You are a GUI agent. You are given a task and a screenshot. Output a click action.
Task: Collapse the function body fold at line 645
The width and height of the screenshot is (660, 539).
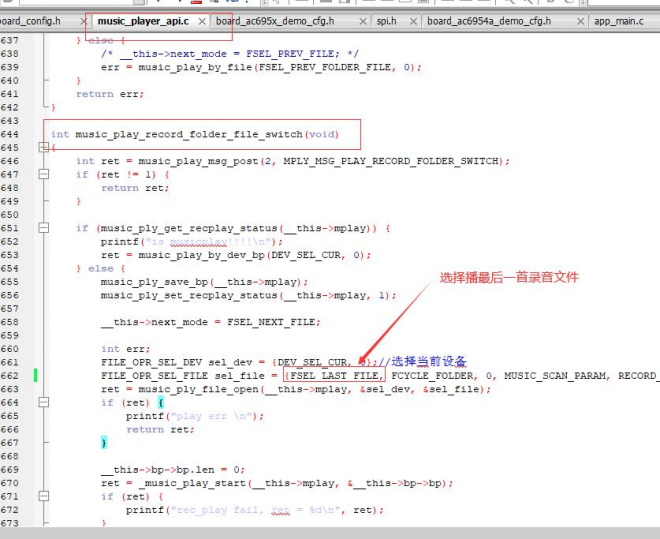43,147
